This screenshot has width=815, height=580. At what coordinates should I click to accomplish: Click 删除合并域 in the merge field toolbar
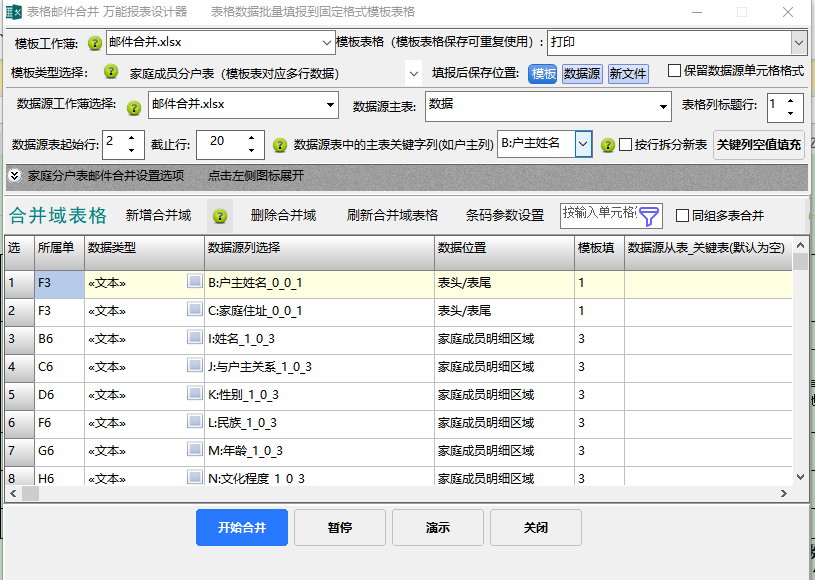tap(283, 216)
